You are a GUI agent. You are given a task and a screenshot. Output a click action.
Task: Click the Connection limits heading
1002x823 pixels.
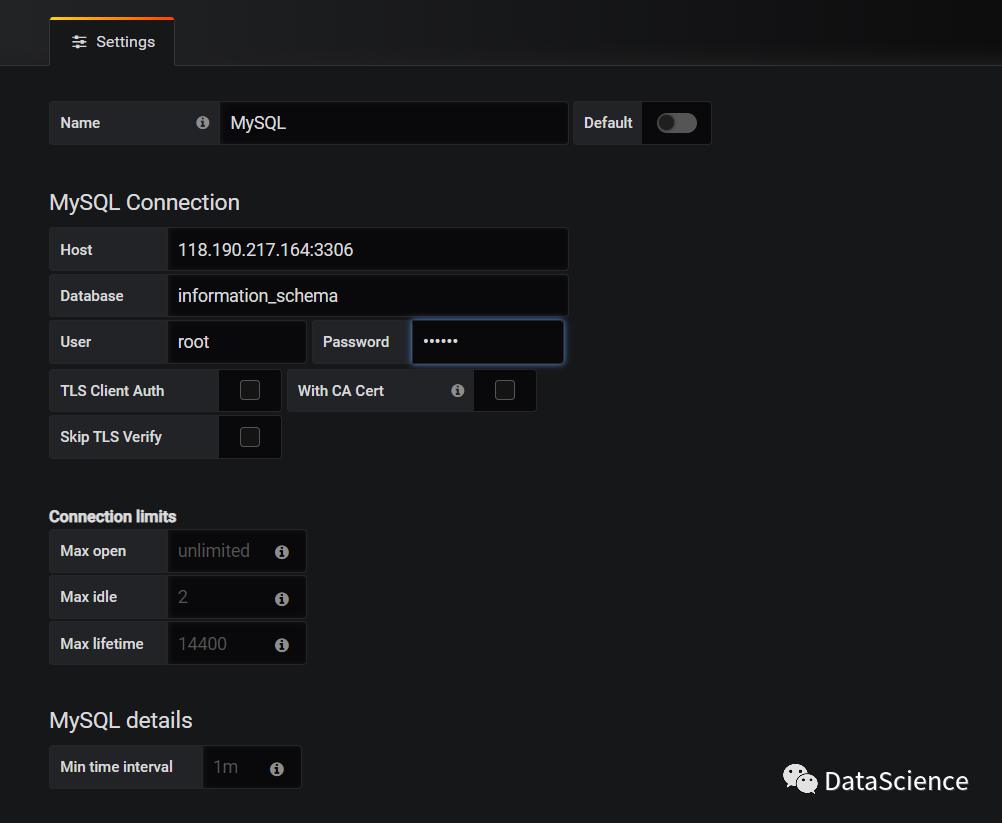coord(112,516)
